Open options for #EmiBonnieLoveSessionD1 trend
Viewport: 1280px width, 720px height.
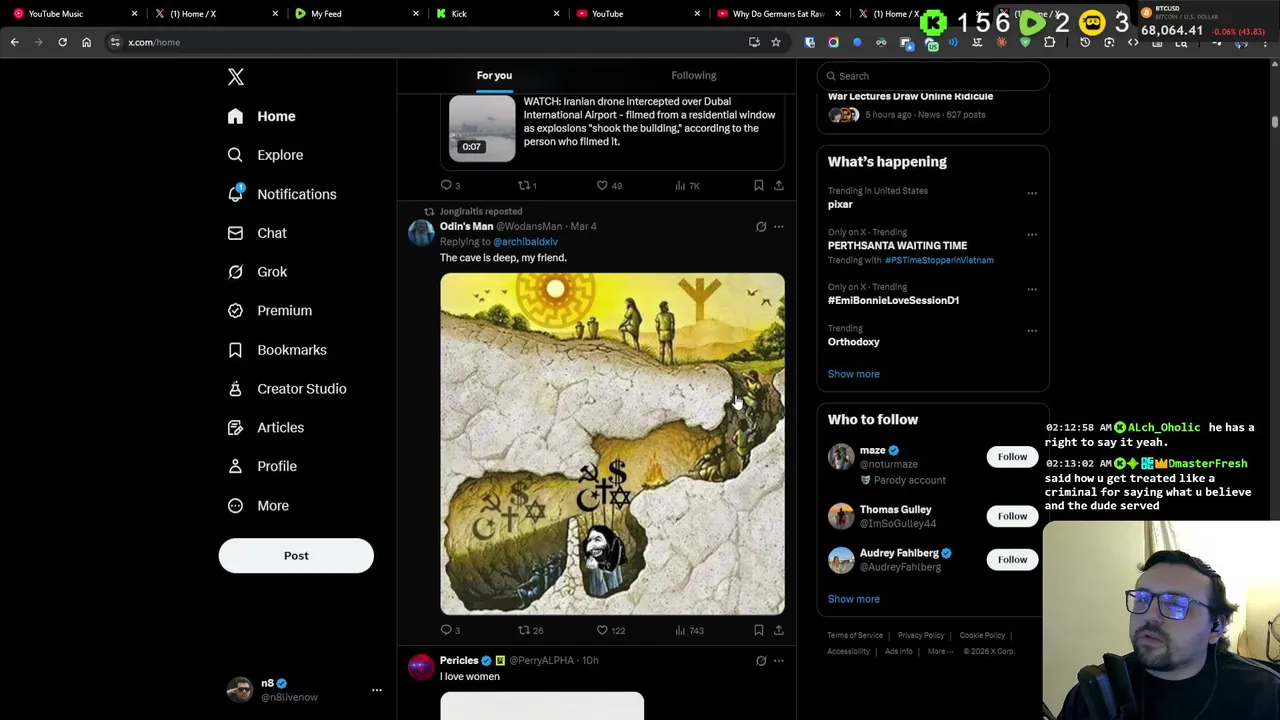point(1032,290)
